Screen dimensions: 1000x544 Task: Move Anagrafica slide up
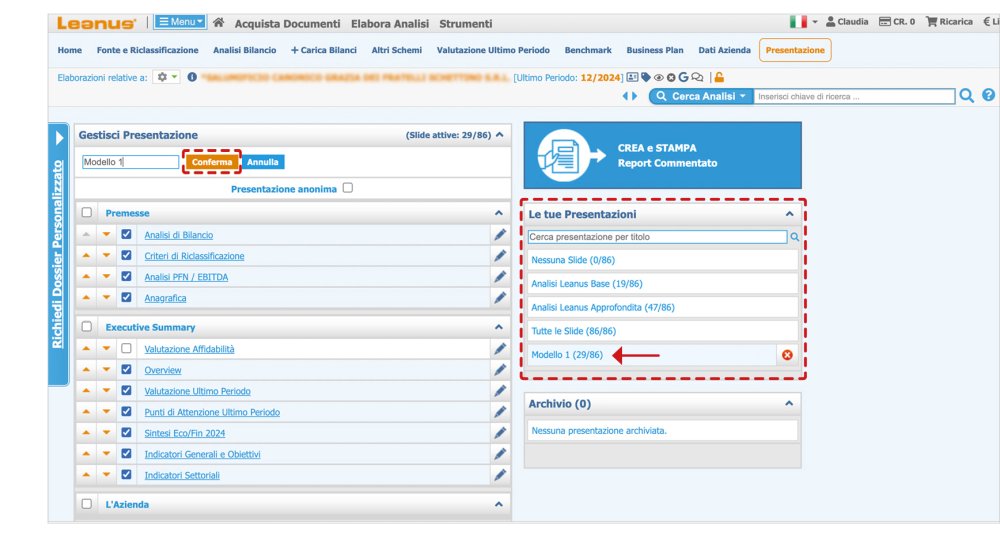(x=86, y=298)
